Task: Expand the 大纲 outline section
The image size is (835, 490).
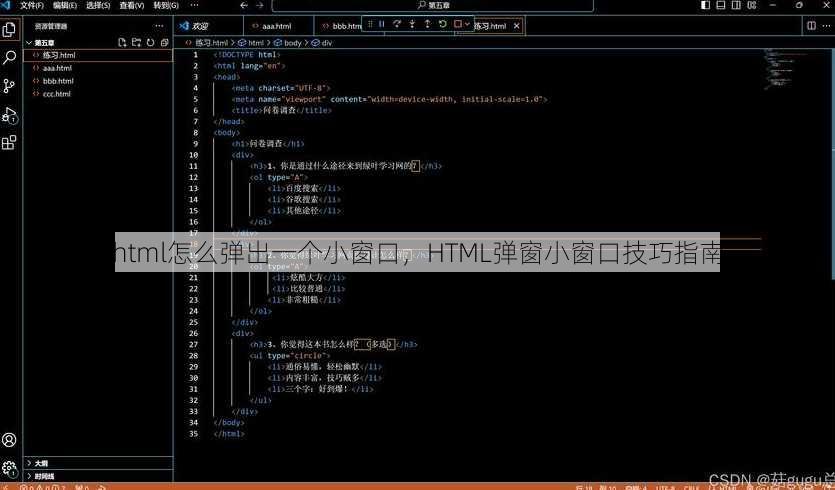Action: click(98, 463)
